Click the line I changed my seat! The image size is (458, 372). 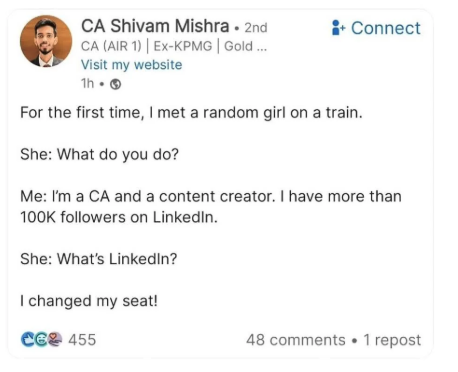(89, 301)
